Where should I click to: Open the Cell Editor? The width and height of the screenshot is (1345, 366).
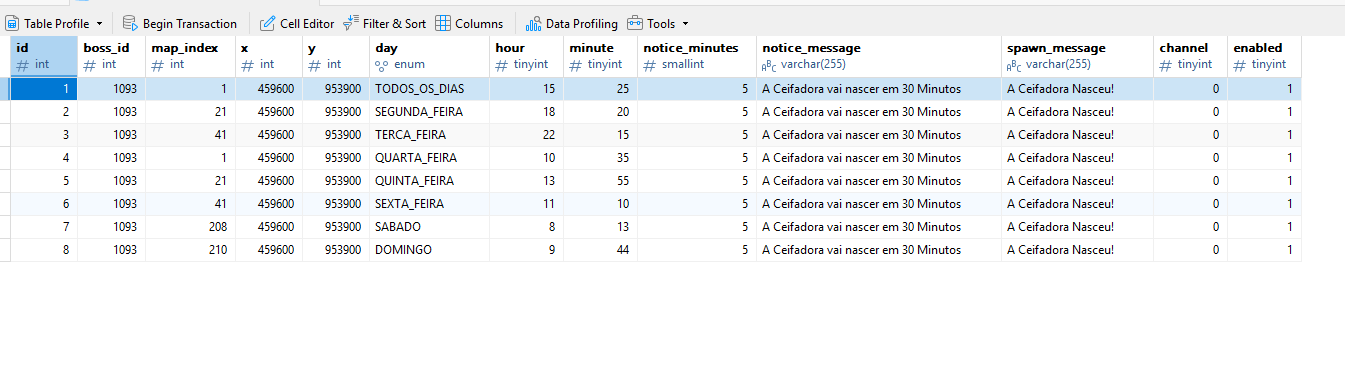point(297,23)
